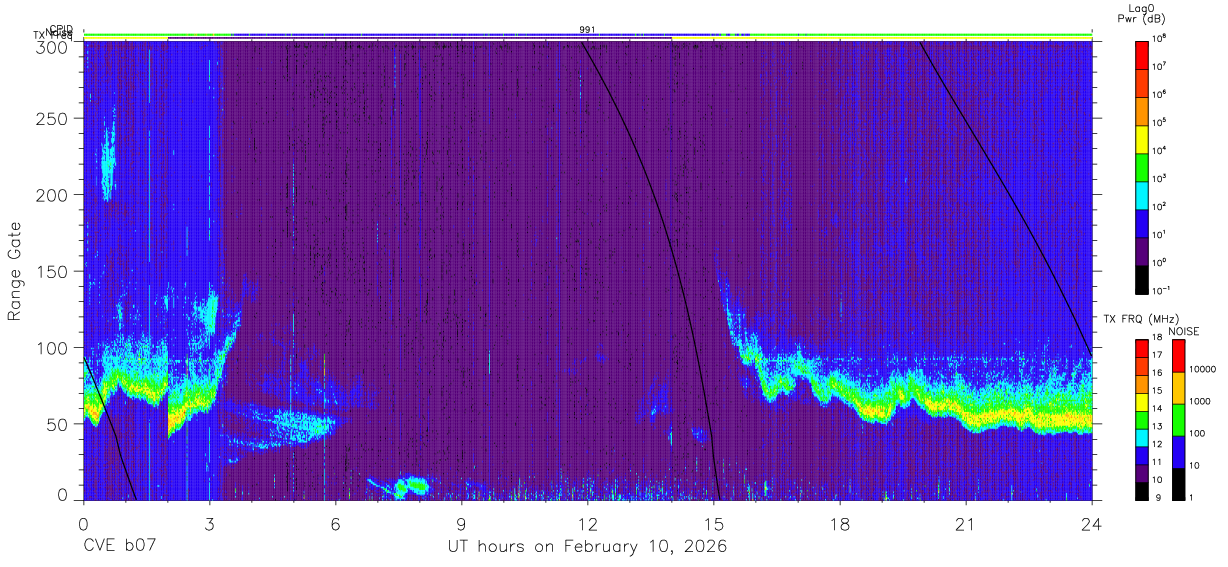Click the red top segment of NOISE colorbar
Screen dimensions: 1228x567
pos(1178,356)
